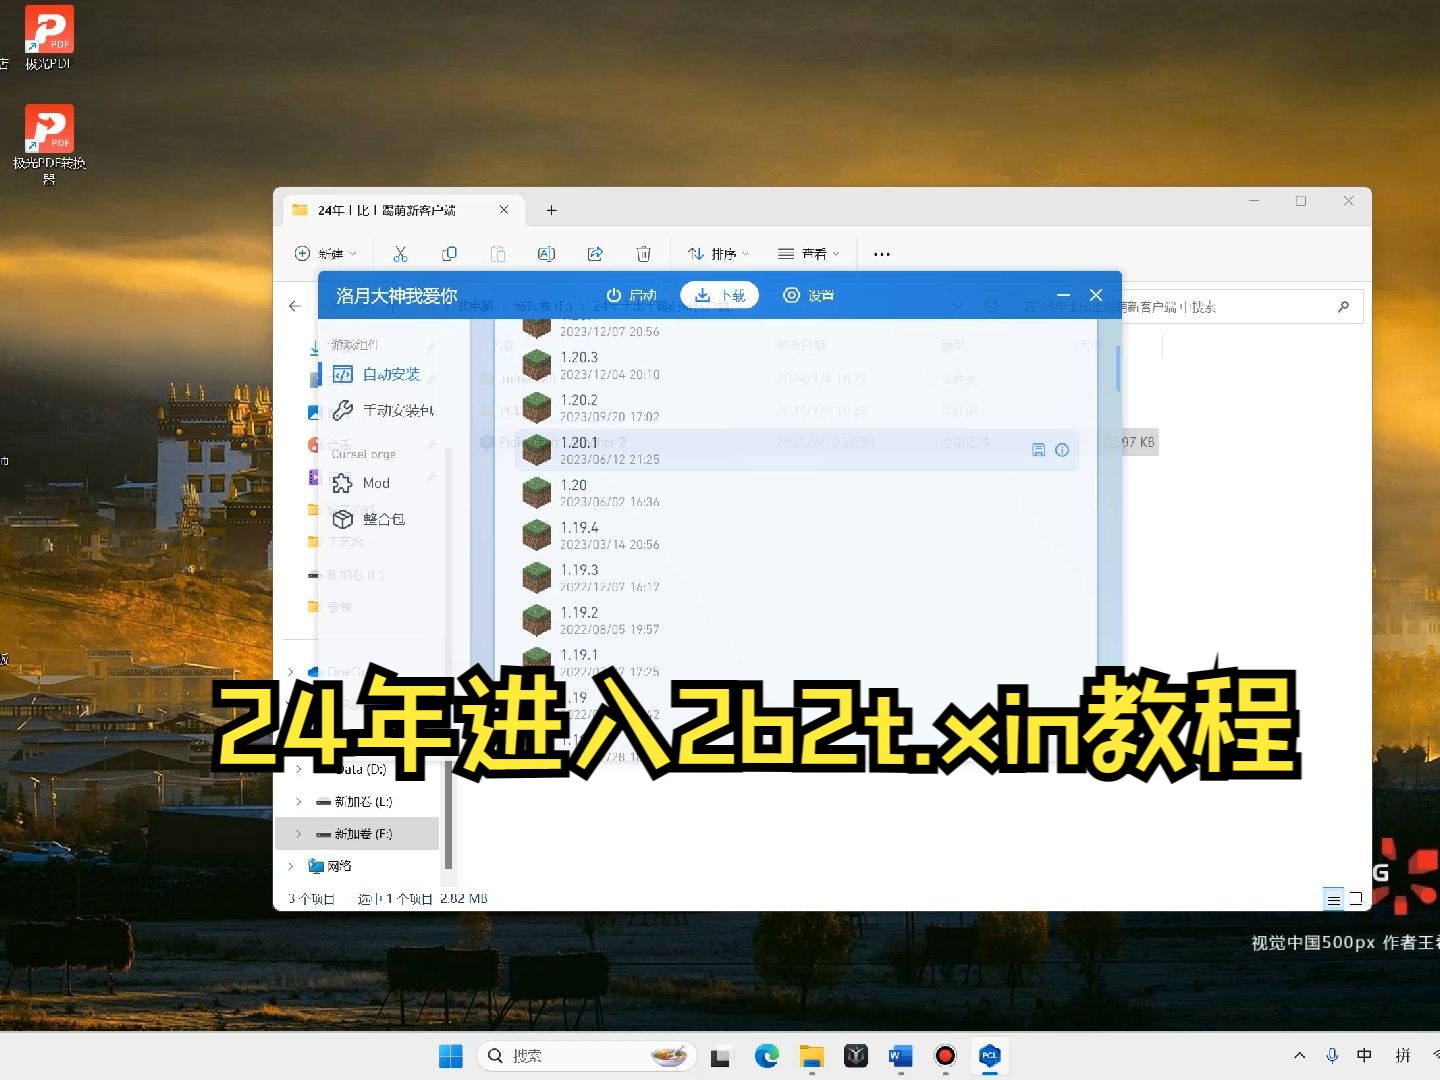
Task: Click the Cut icon in Explorer toolbar
Action: (x=400, y=254)
